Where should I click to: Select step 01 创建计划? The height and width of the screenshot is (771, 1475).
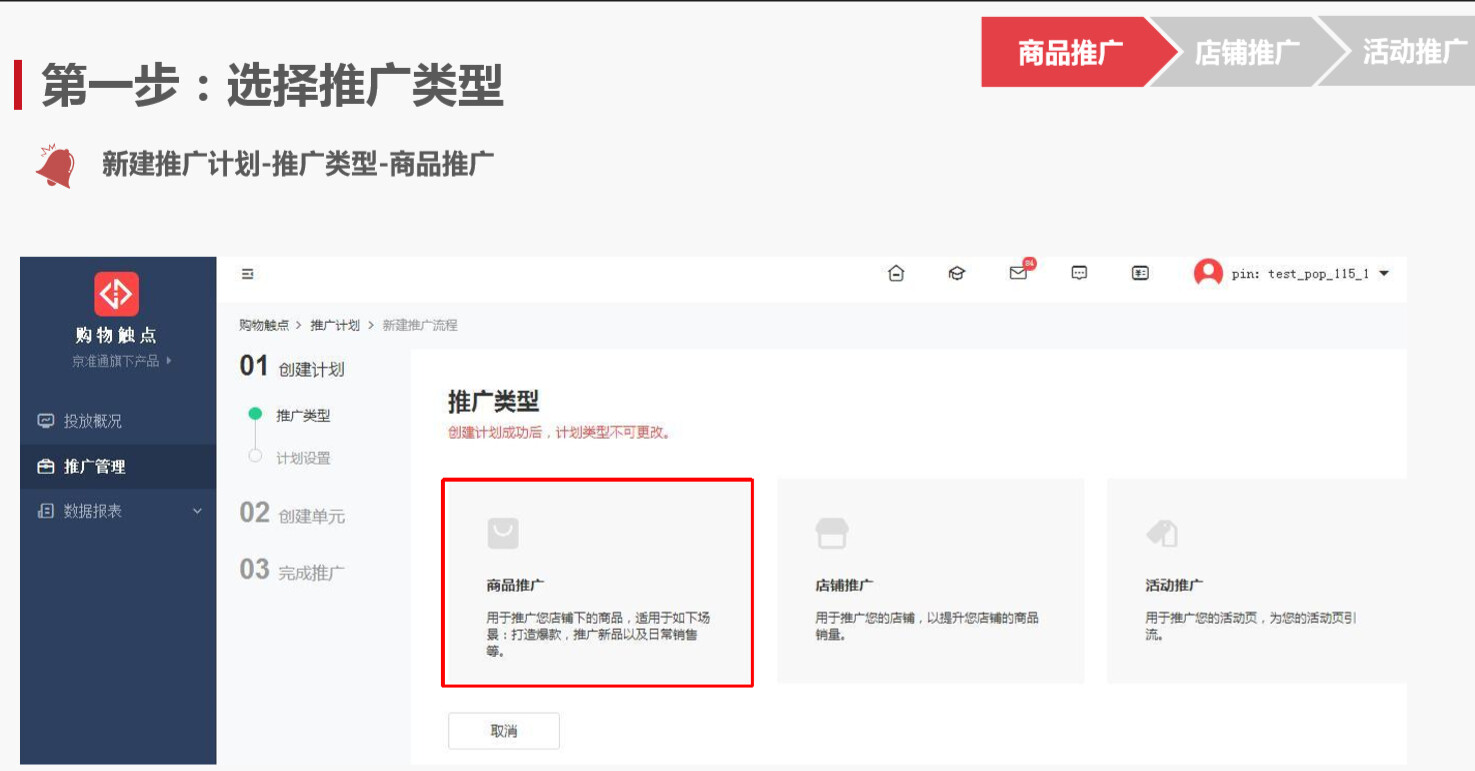[x=292, y=367]
